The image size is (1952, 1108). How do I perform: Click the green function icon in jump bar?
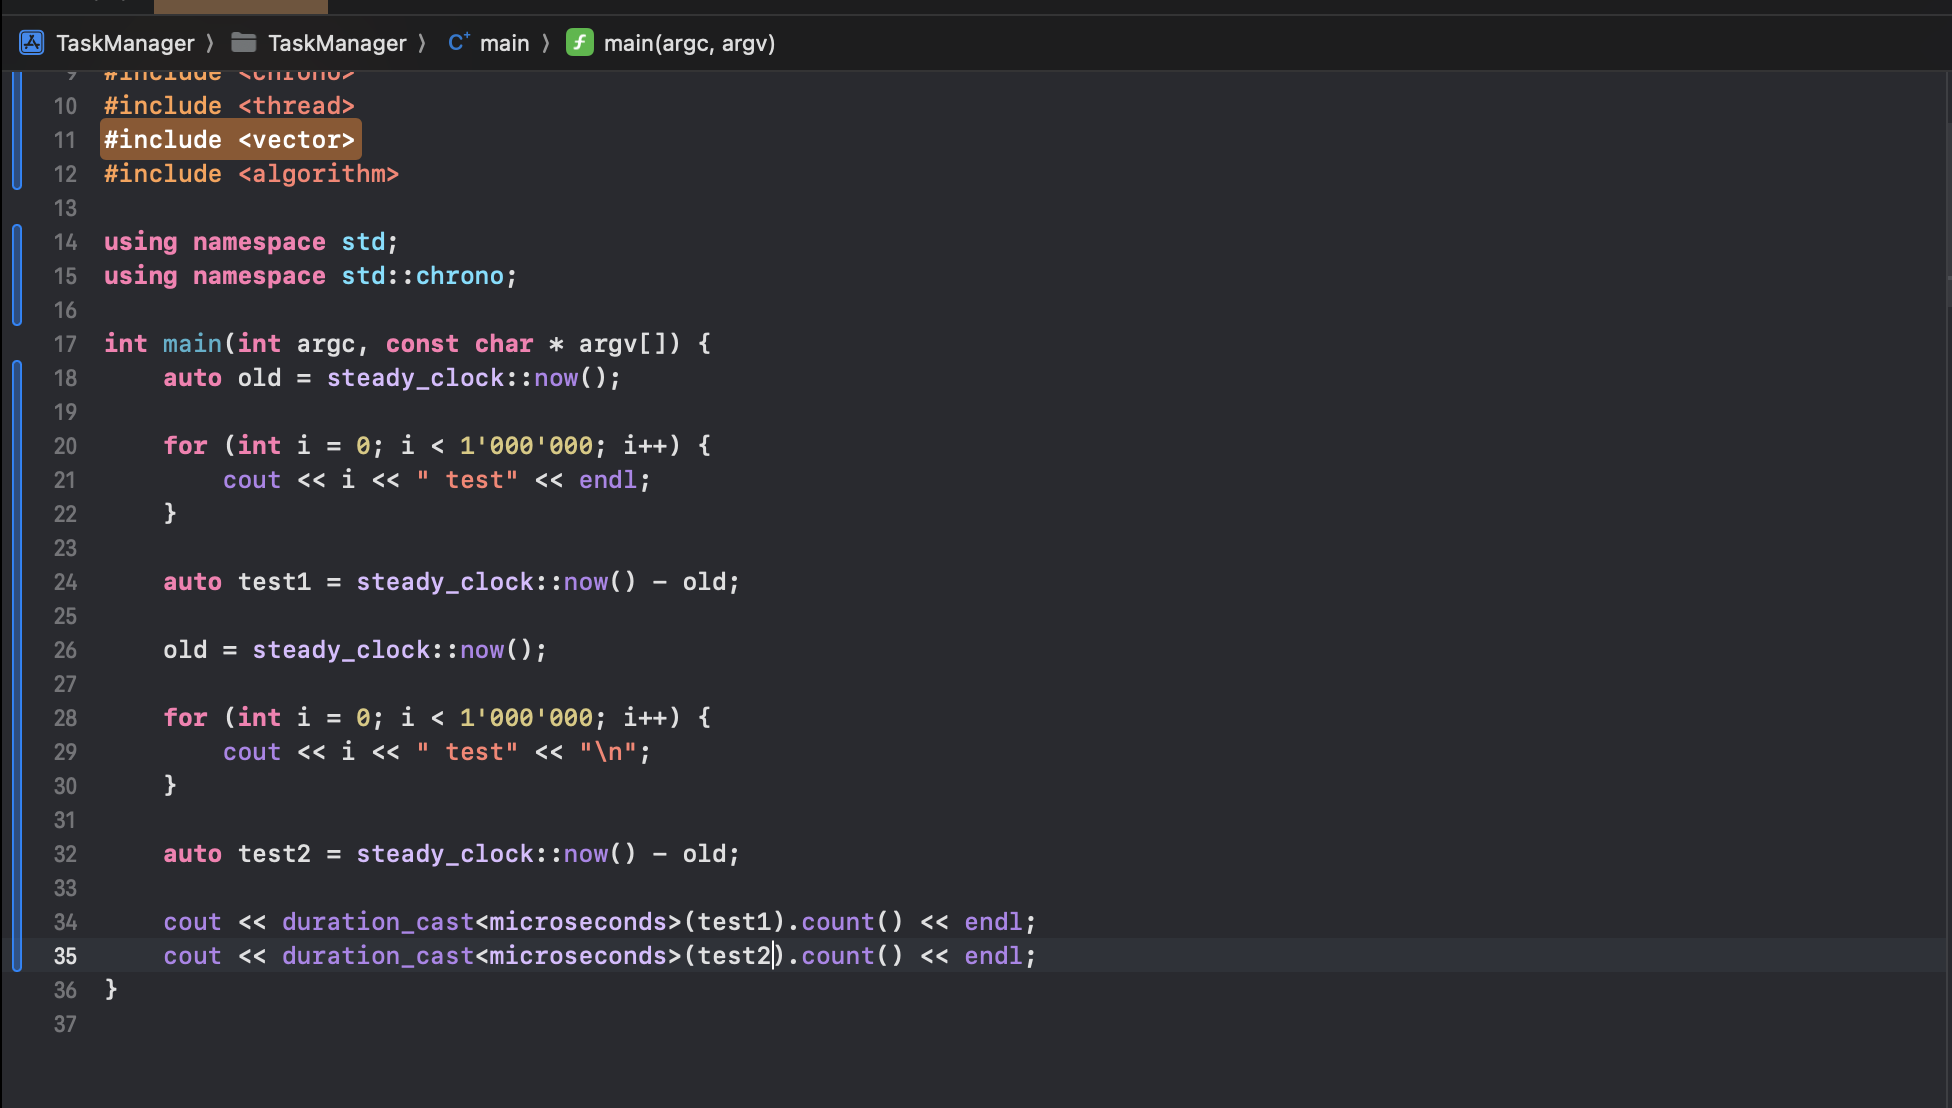coord(579,43)
